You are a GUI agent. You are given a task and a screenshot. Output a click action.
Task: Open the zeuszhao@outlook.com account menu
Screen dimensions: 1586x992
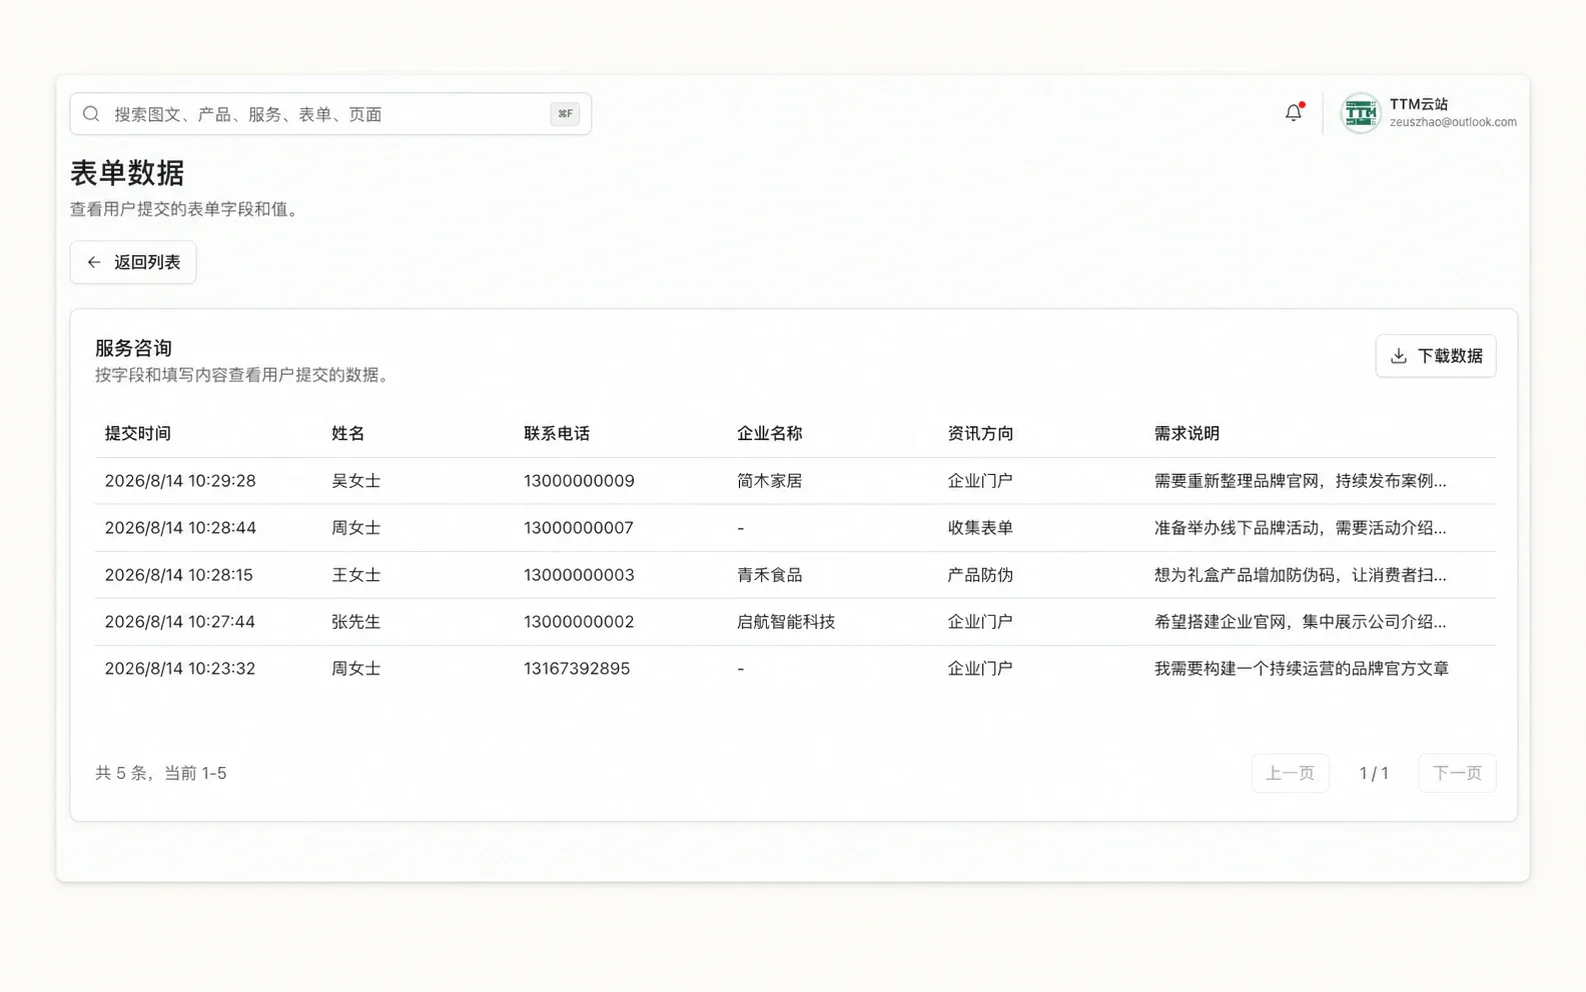(1429, 113)
